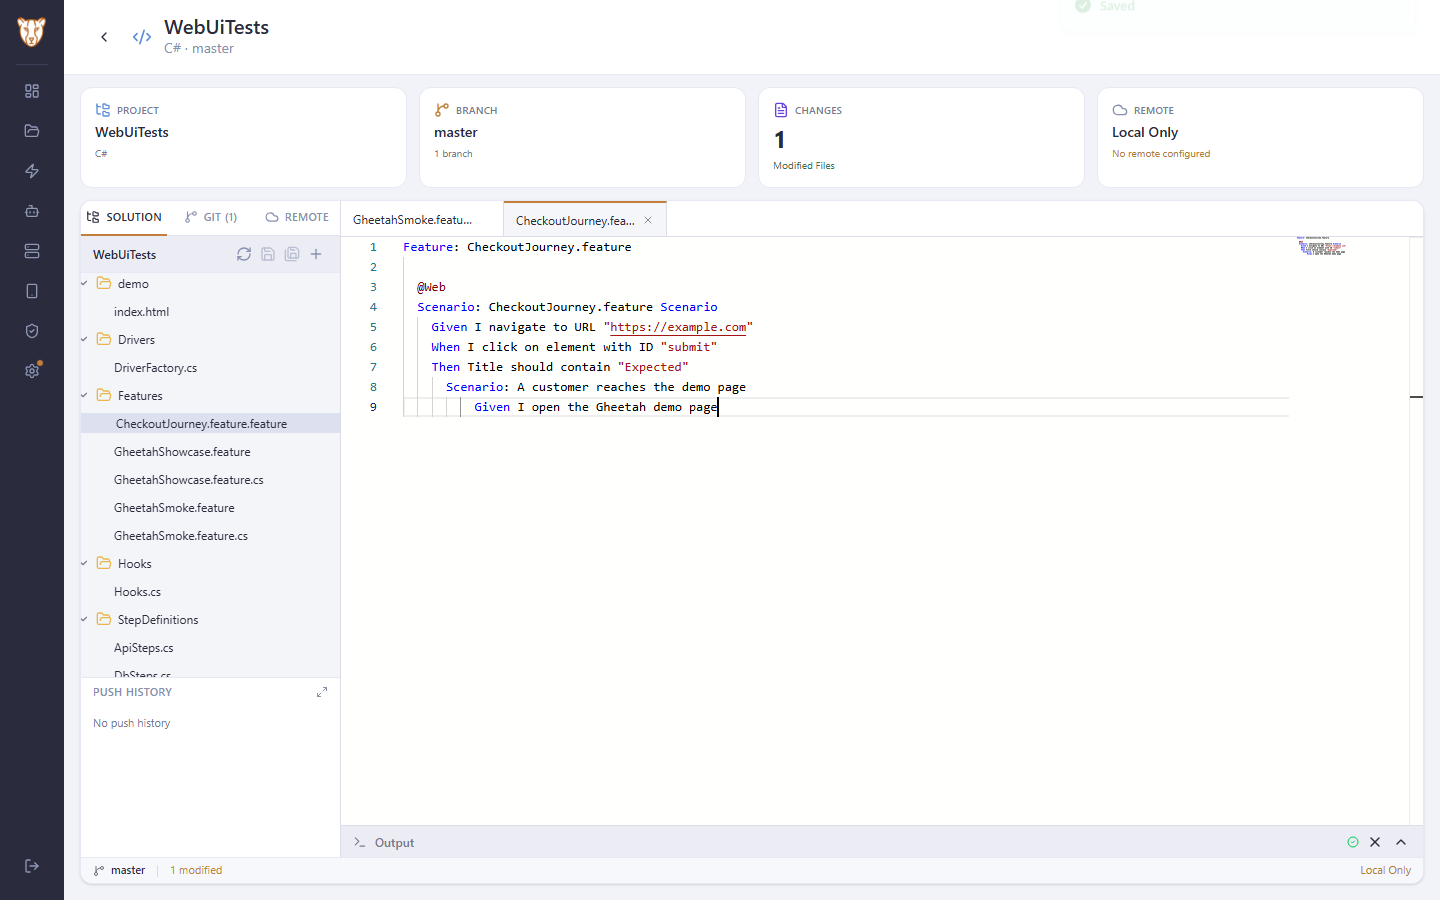Screen dimensions: 1440x900
Task: Open the shield check icon in sidebar
Action: 32,331
